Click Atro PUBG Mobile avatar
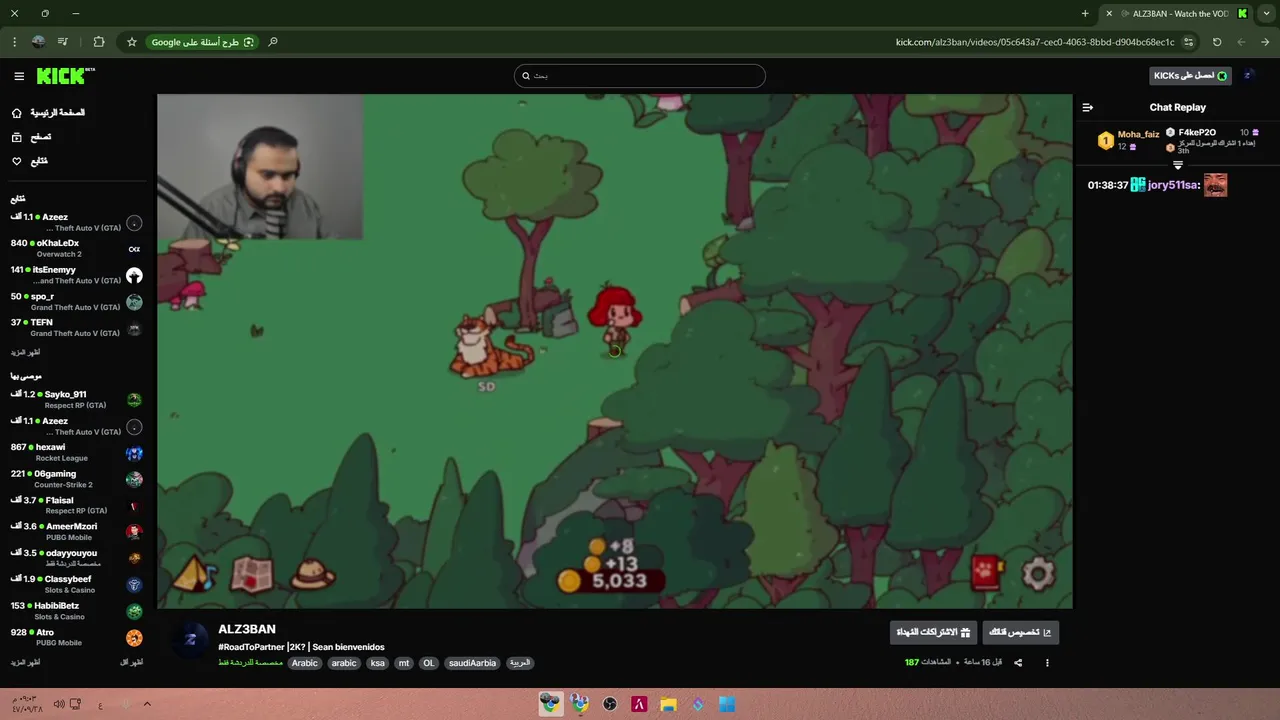The width and height of the screenshot is (1280, 720). (134, 638)
